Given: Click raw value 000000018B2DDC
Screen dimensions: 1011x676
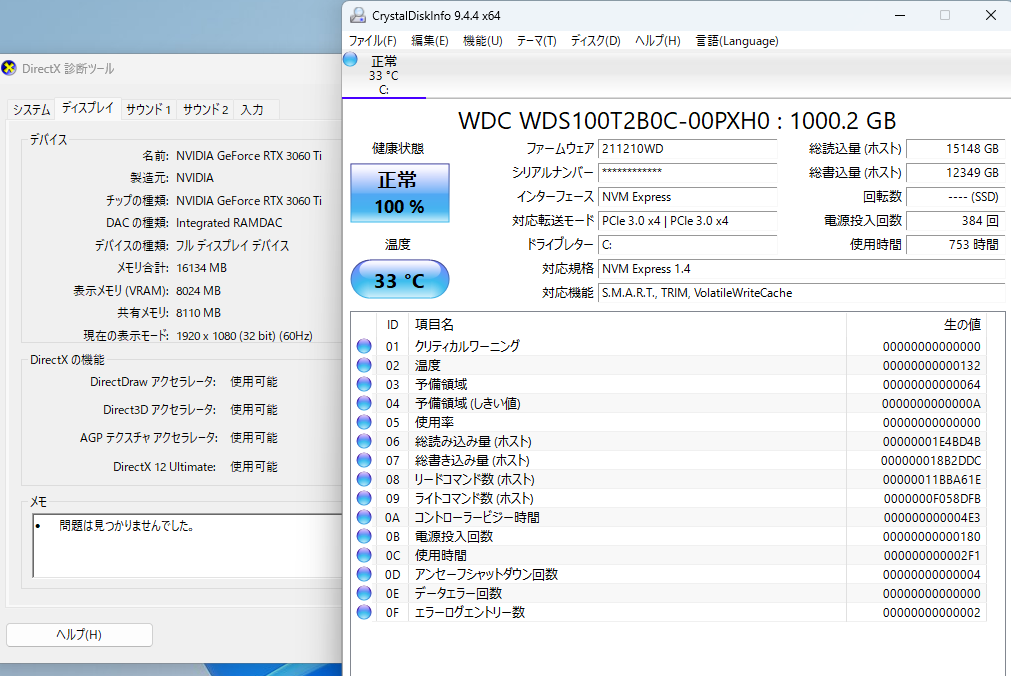Looking at the screenshot, I should (931, 461).
